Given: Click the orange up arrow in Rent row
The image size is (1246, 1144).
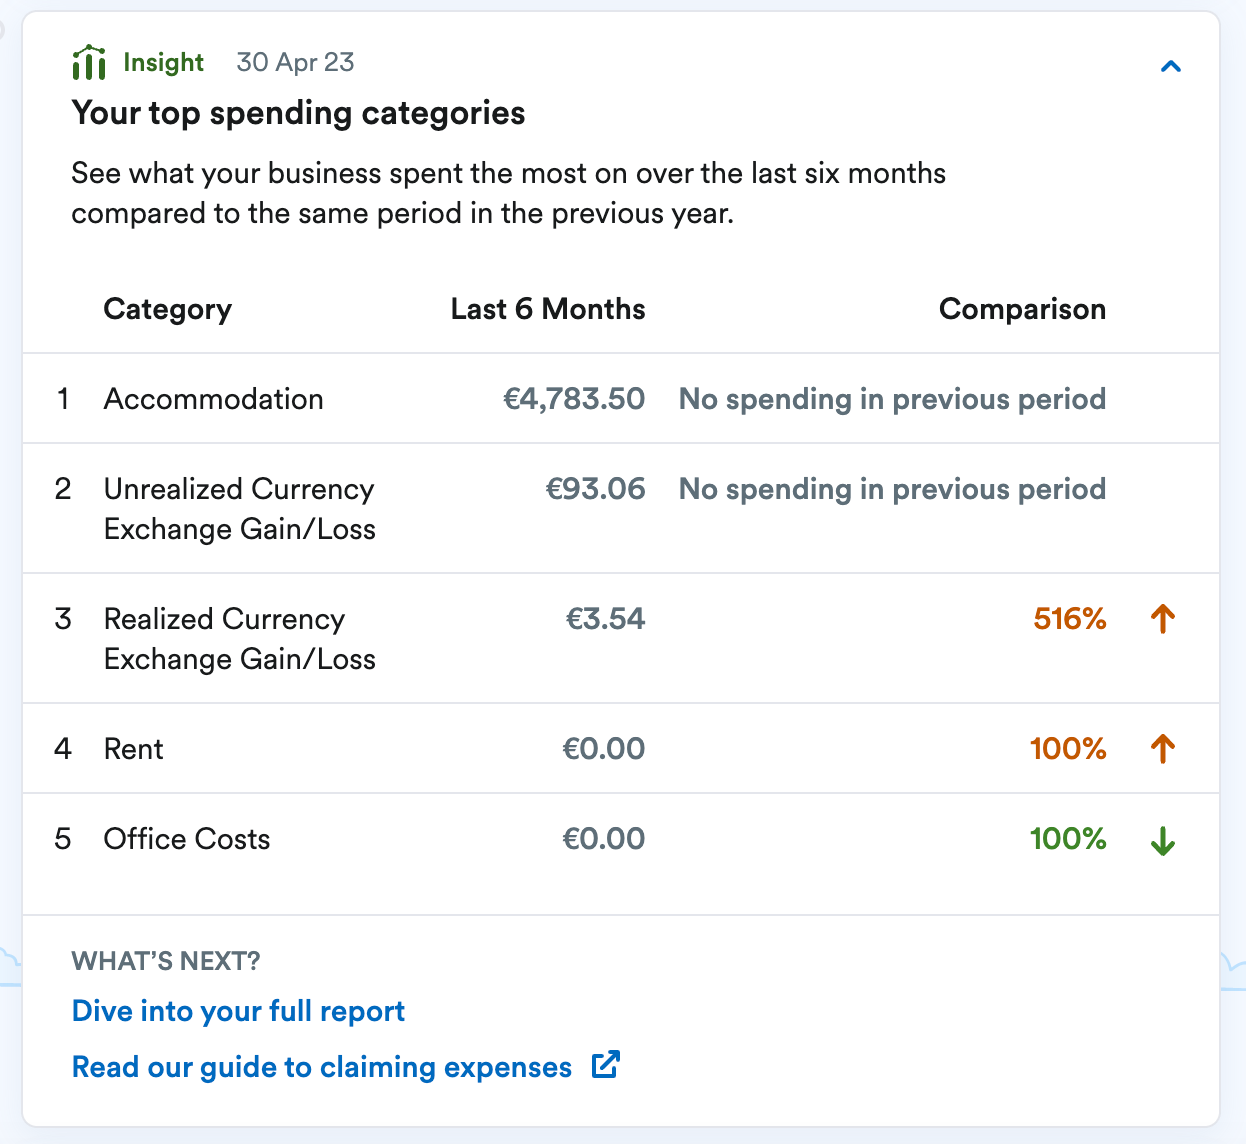Looking at the screenshot, I should (1162, 749).
